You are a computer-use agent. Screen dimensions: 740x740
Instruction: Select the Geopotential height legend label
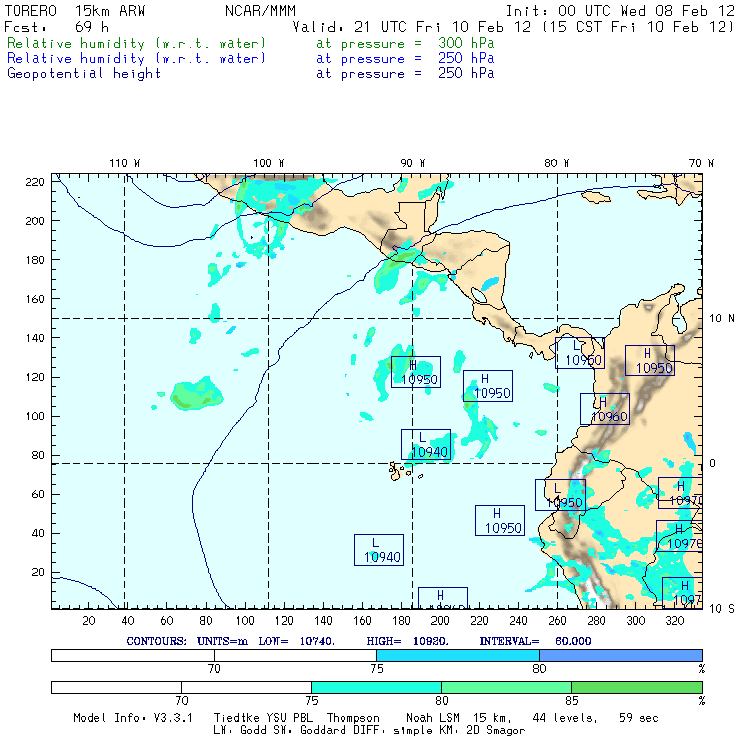pyautogui.click(x=84, y=74)
